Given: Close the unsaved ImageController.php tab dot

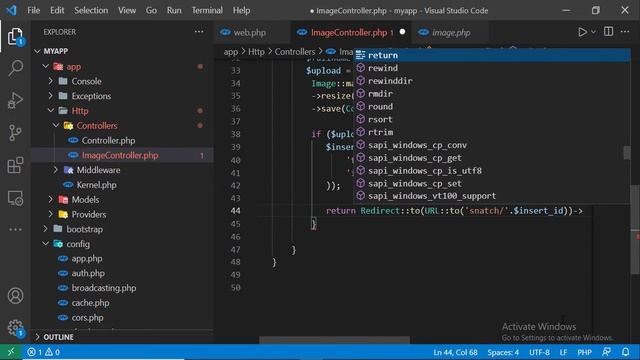Looking at the screenshot, I should pyautogui.click(x=402, y=32).
